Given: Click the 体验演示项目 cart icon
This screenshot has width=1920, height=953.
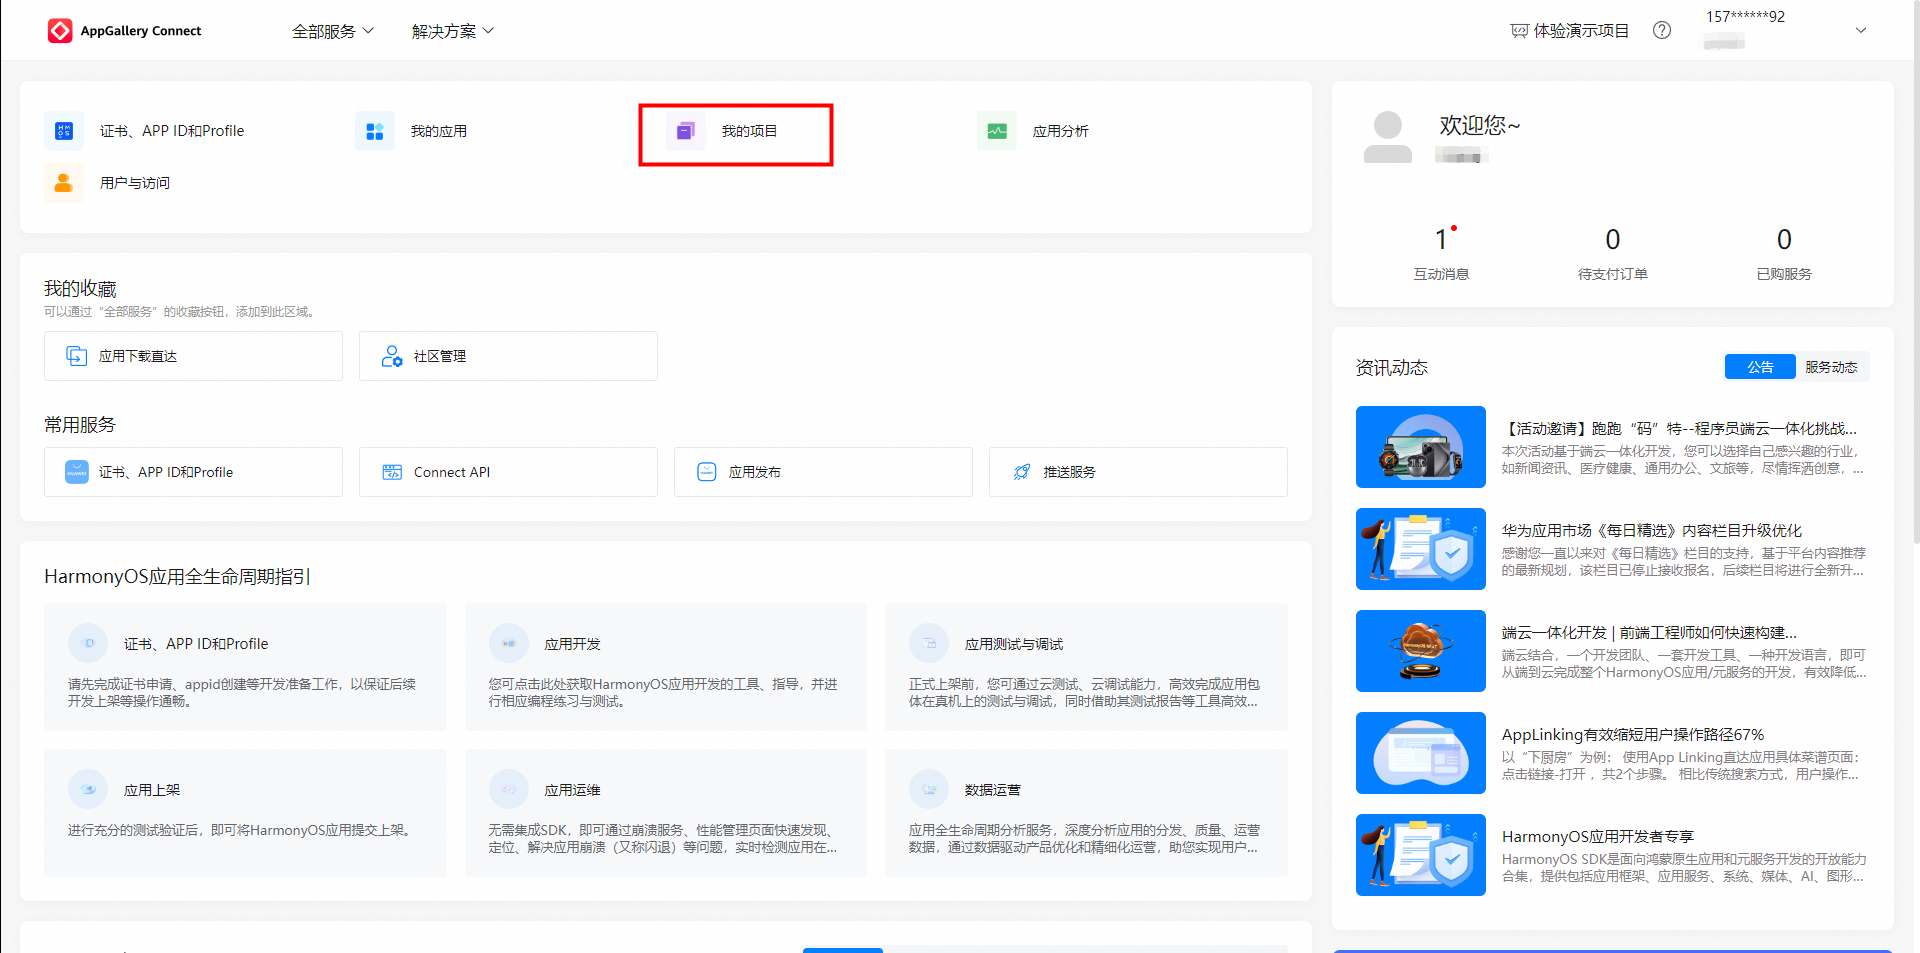Looking at the screenshot, I should [x=1519, y=31].
